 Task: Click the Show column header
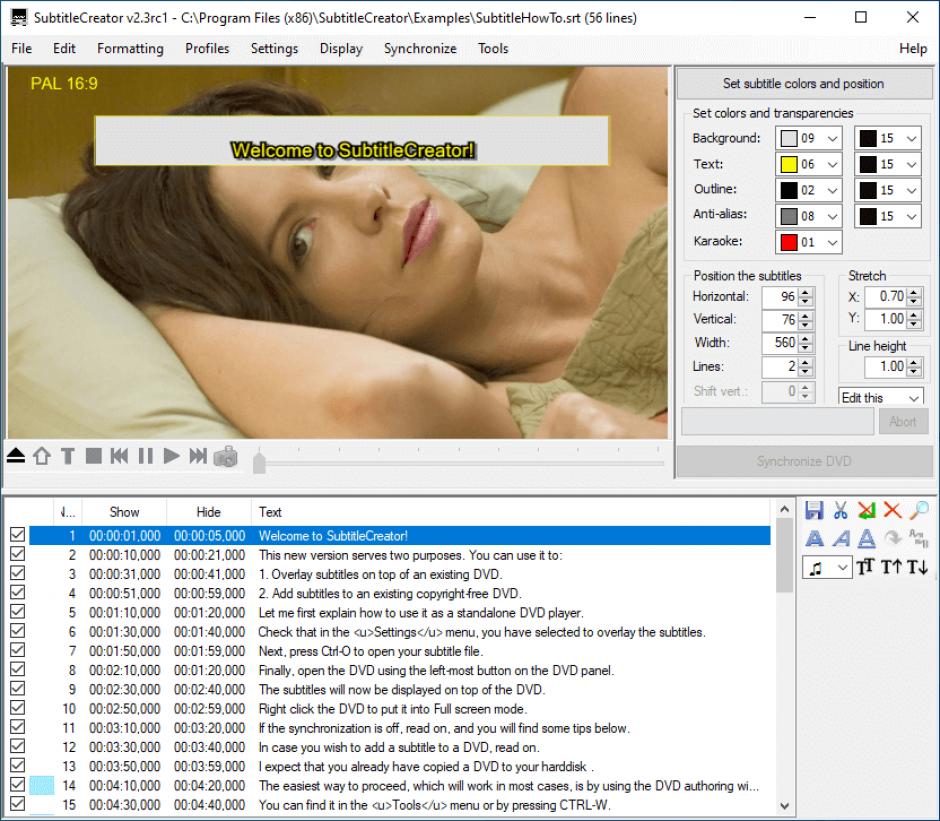click(x=124, y=512)
